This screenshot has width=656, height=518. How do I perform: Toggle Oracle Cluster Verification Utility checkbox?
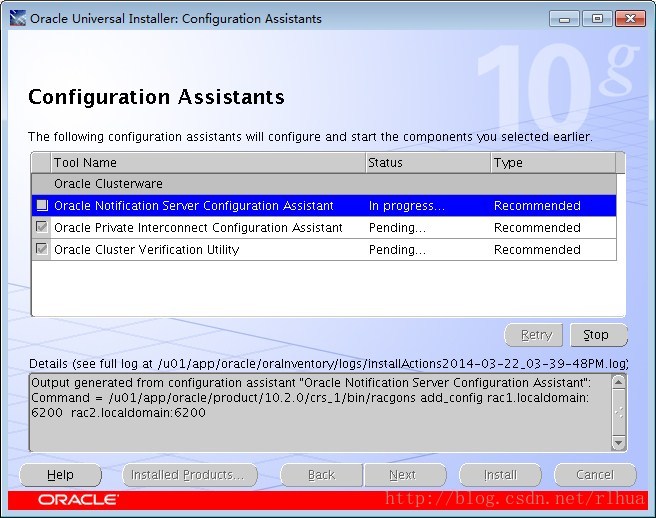pos(42,249)
